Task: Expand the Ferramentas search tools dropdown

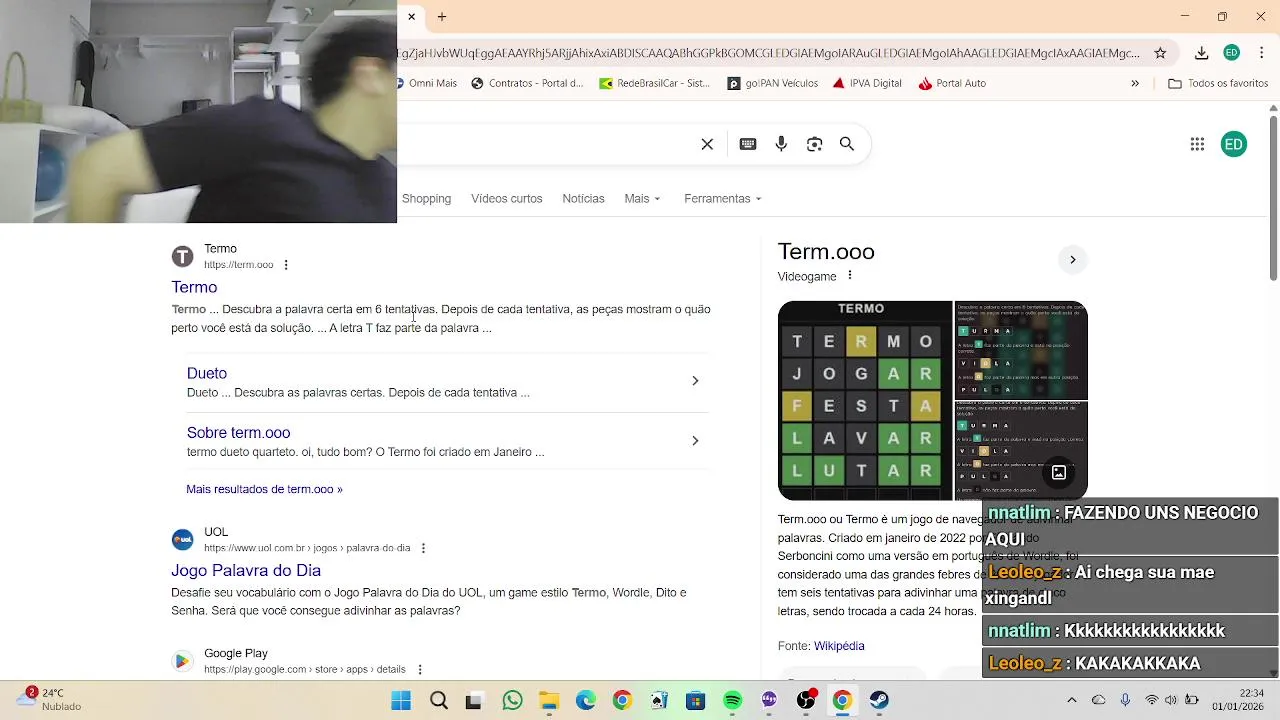Action: (x=723, y=198)
